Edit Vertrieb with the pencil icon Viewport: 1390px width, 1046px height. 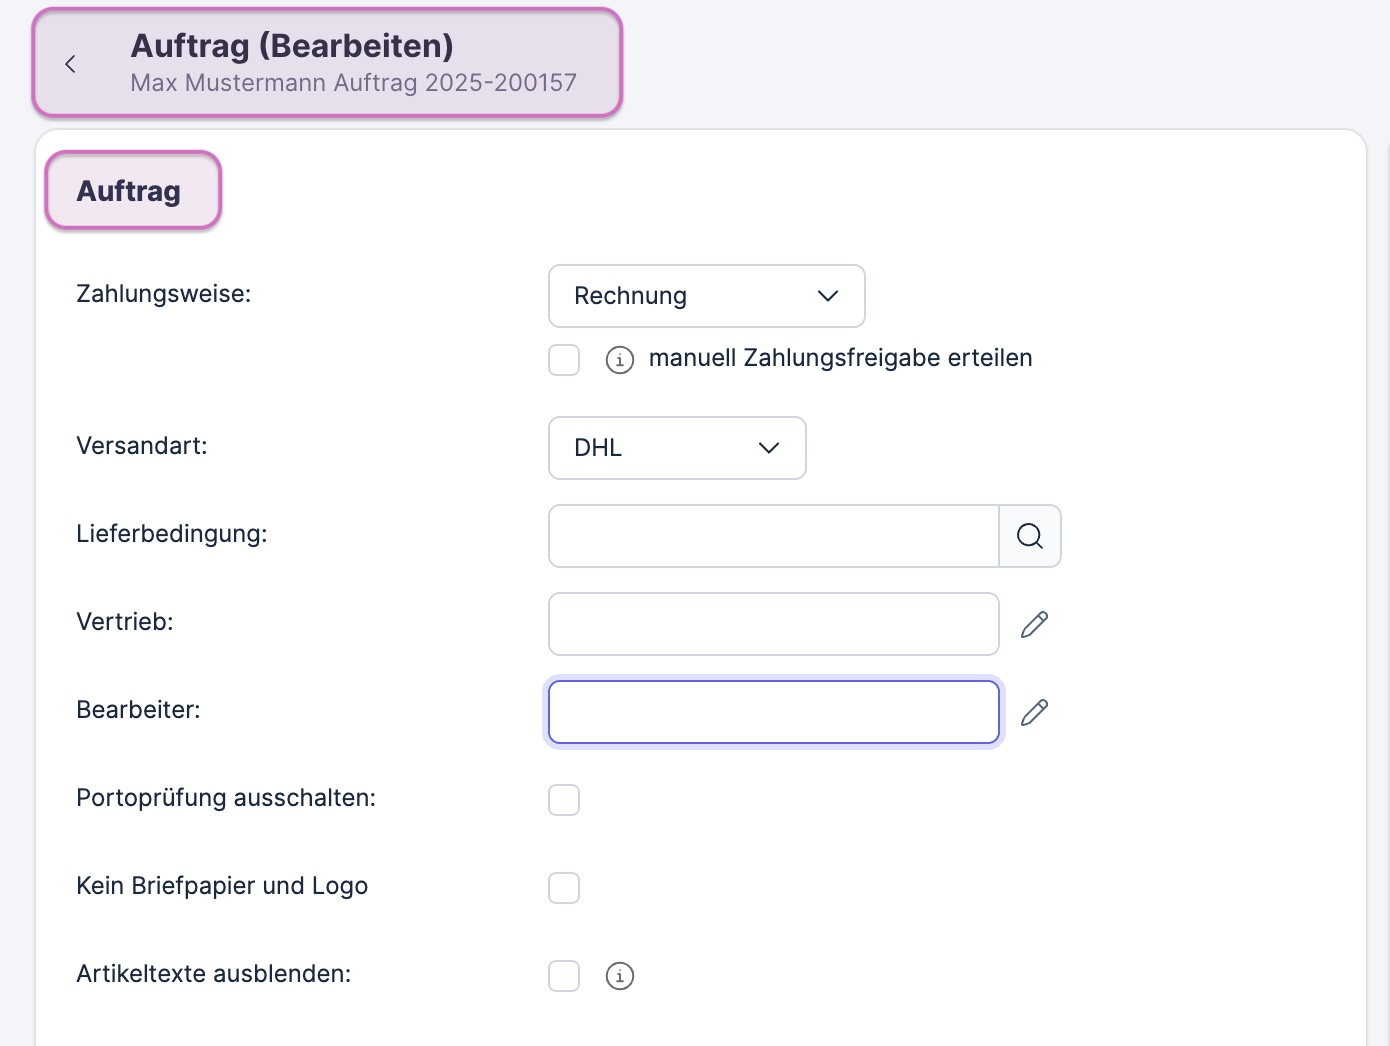click(1034, 624)
